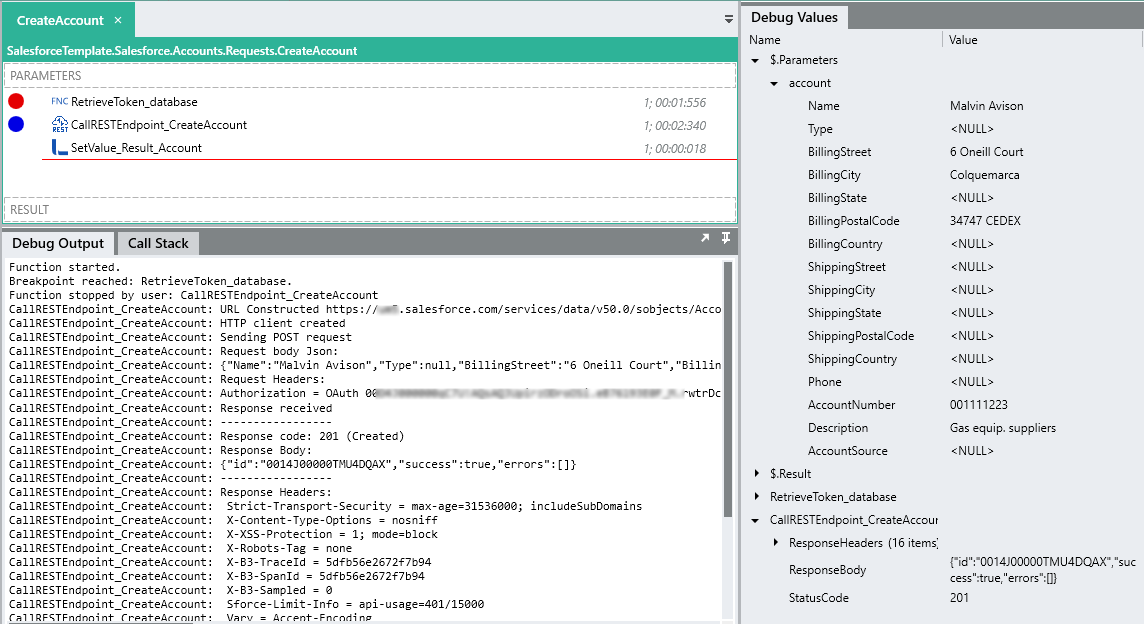The image size is (1144, 624).
Task: Click the PARAMETERS section header
Action: (x=370, y=76)
